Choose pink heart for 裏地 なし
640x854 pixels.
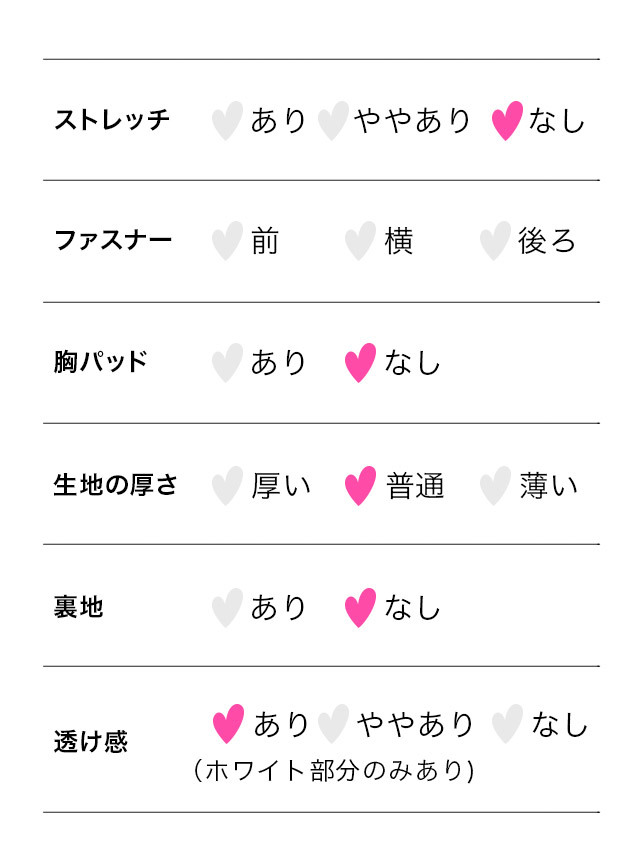(360, 608)
